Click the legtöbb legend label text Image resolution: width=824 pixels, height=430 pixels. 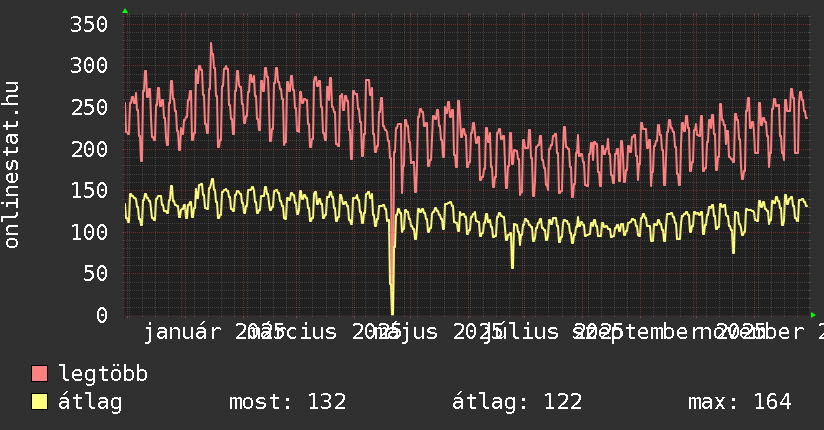tap(103, 375)
